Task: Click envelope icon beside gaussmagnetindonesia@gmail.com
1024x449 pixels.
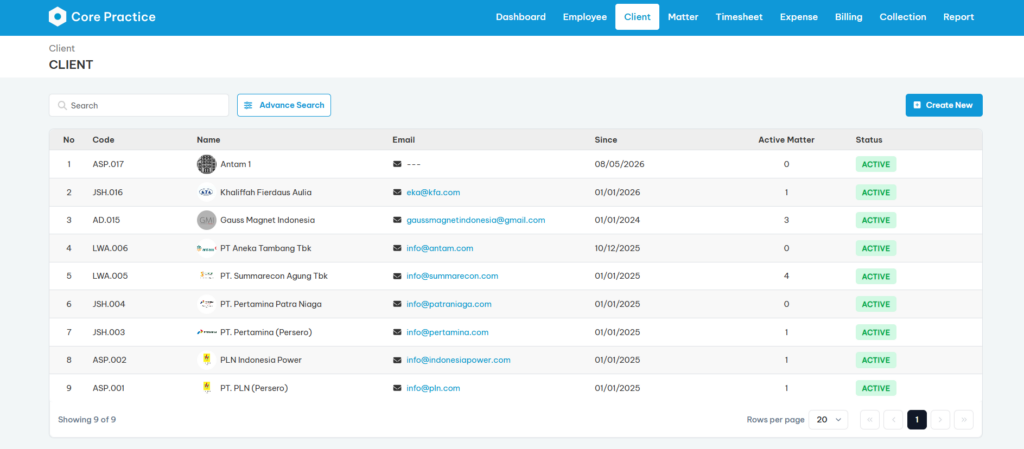Action: 397,221
